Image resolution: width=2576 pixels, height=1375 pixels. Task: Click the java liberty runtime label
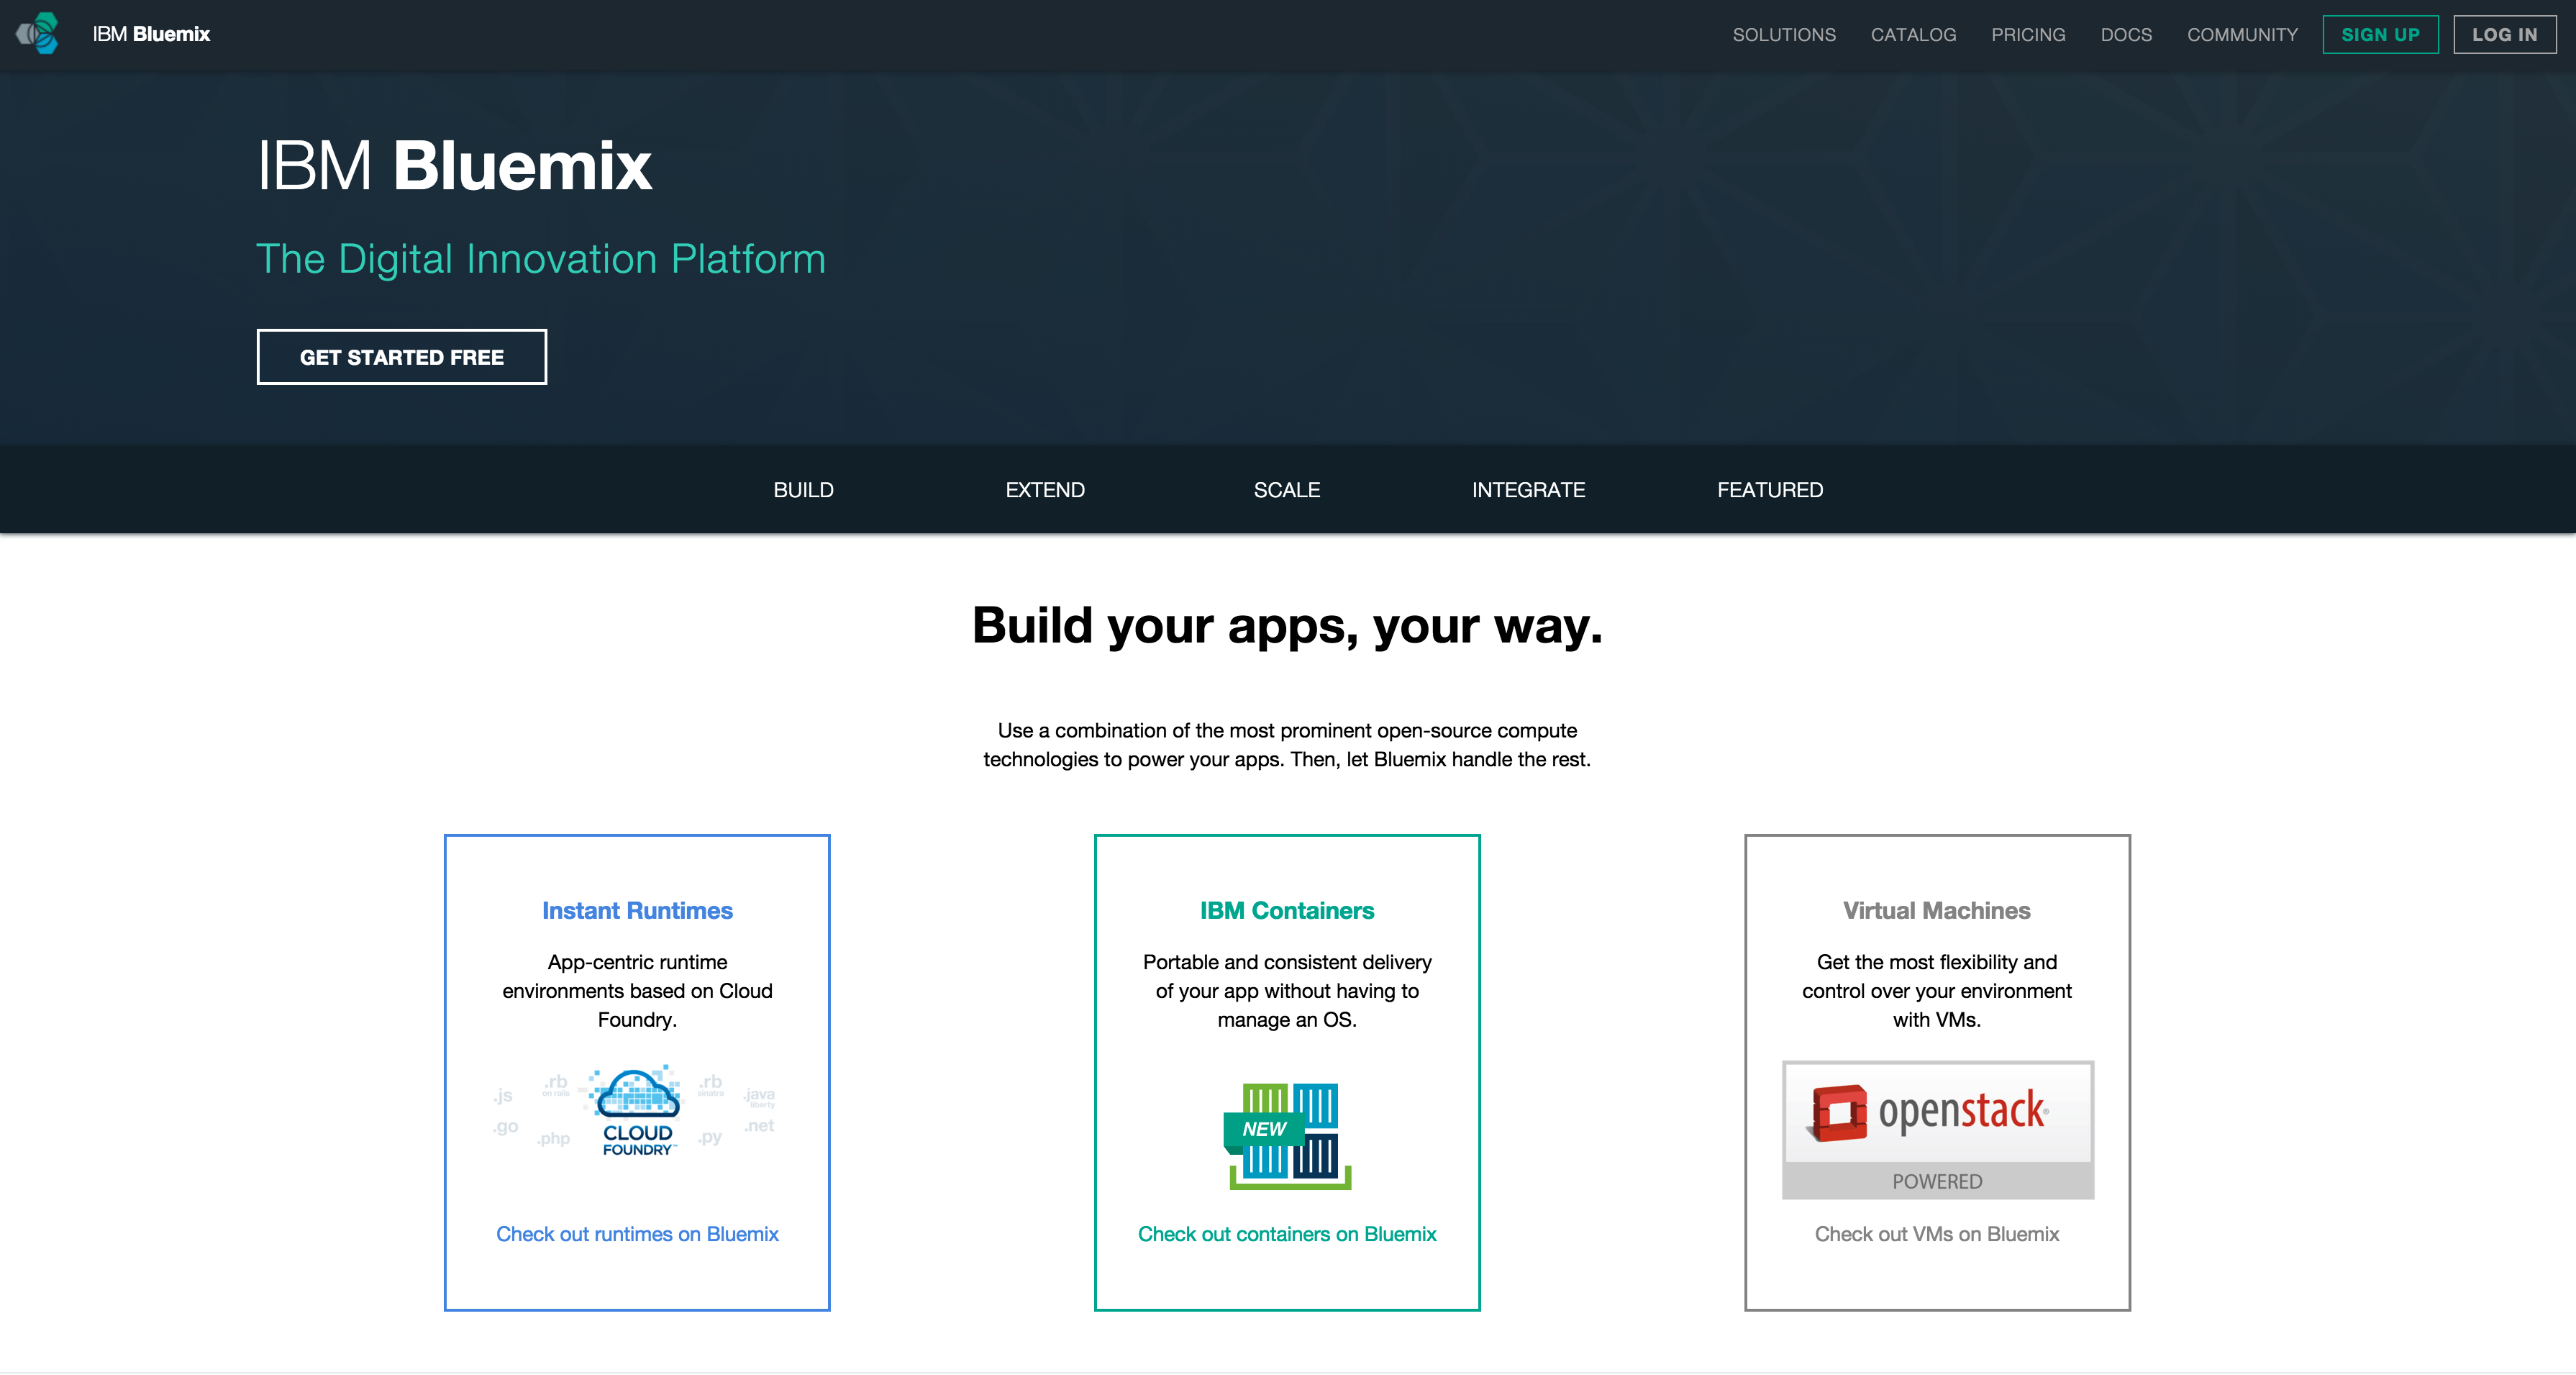click(759, 1097)
